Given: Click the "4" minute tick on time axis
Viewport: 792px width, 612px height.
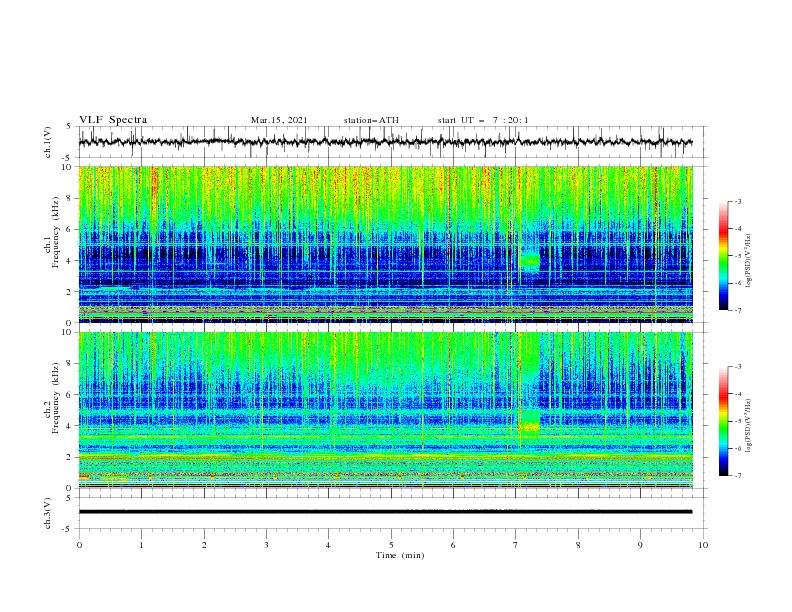Looking at the screenshot, I should tap(328, 545).
